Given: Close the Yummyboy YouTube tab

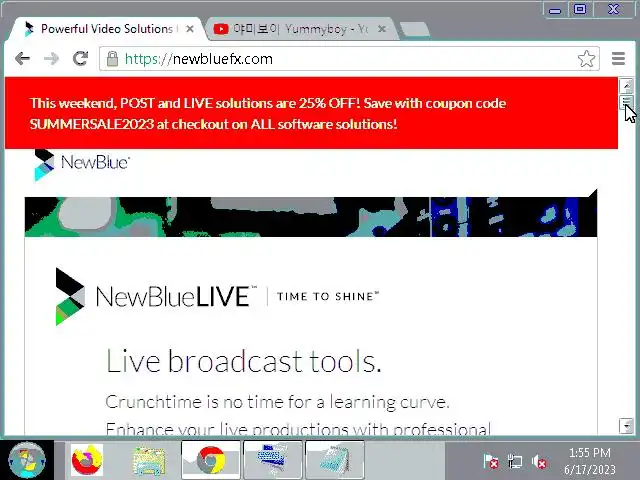Looking at the screenshot, I should coord(382,29).
